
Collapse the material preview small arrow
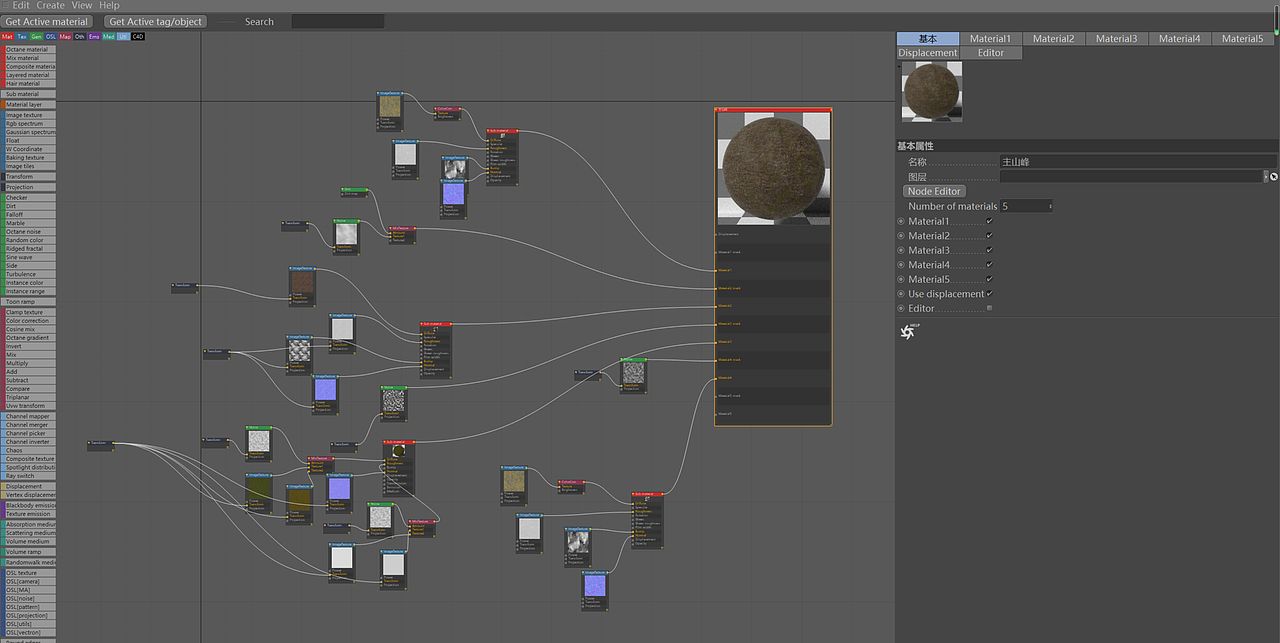tap(898, 65)
